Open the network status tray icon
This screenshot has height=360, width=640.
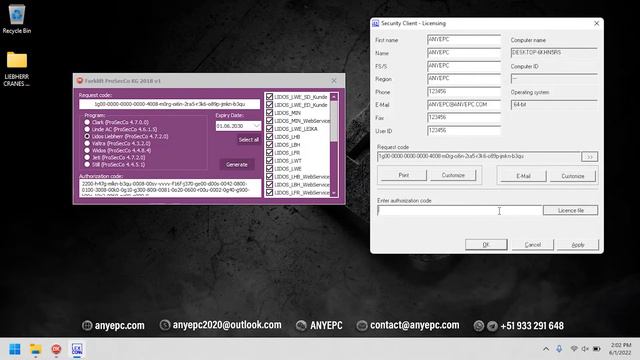pos(574,349)
